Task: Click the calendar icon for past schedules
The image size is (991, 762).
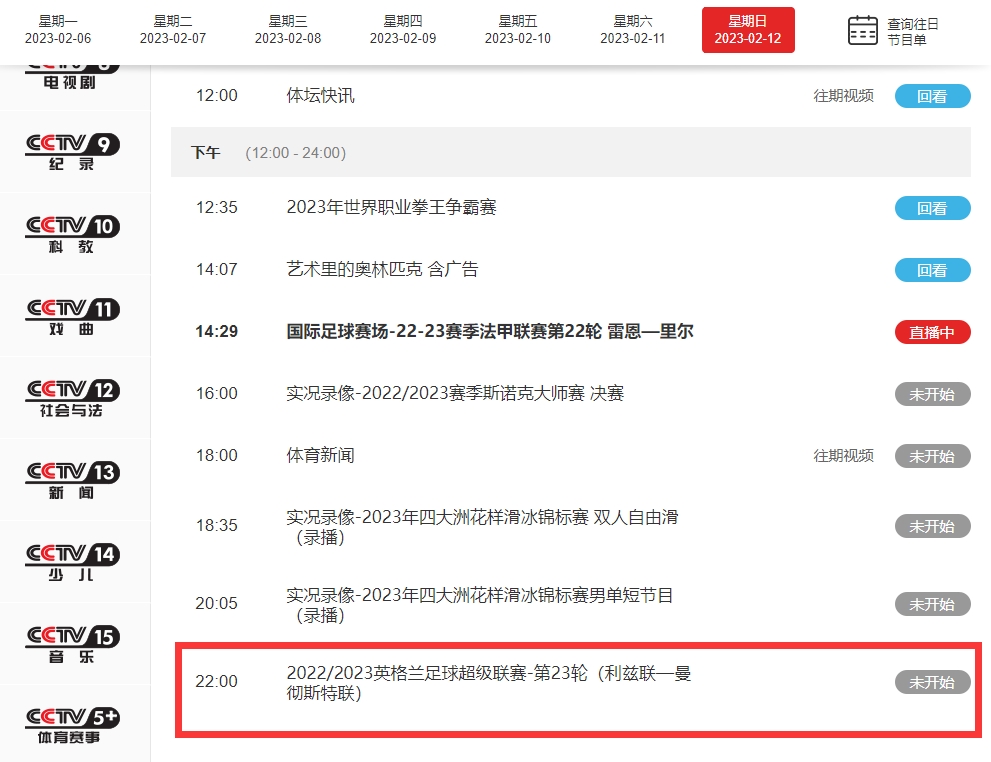Action: click(x=862, y=30)
